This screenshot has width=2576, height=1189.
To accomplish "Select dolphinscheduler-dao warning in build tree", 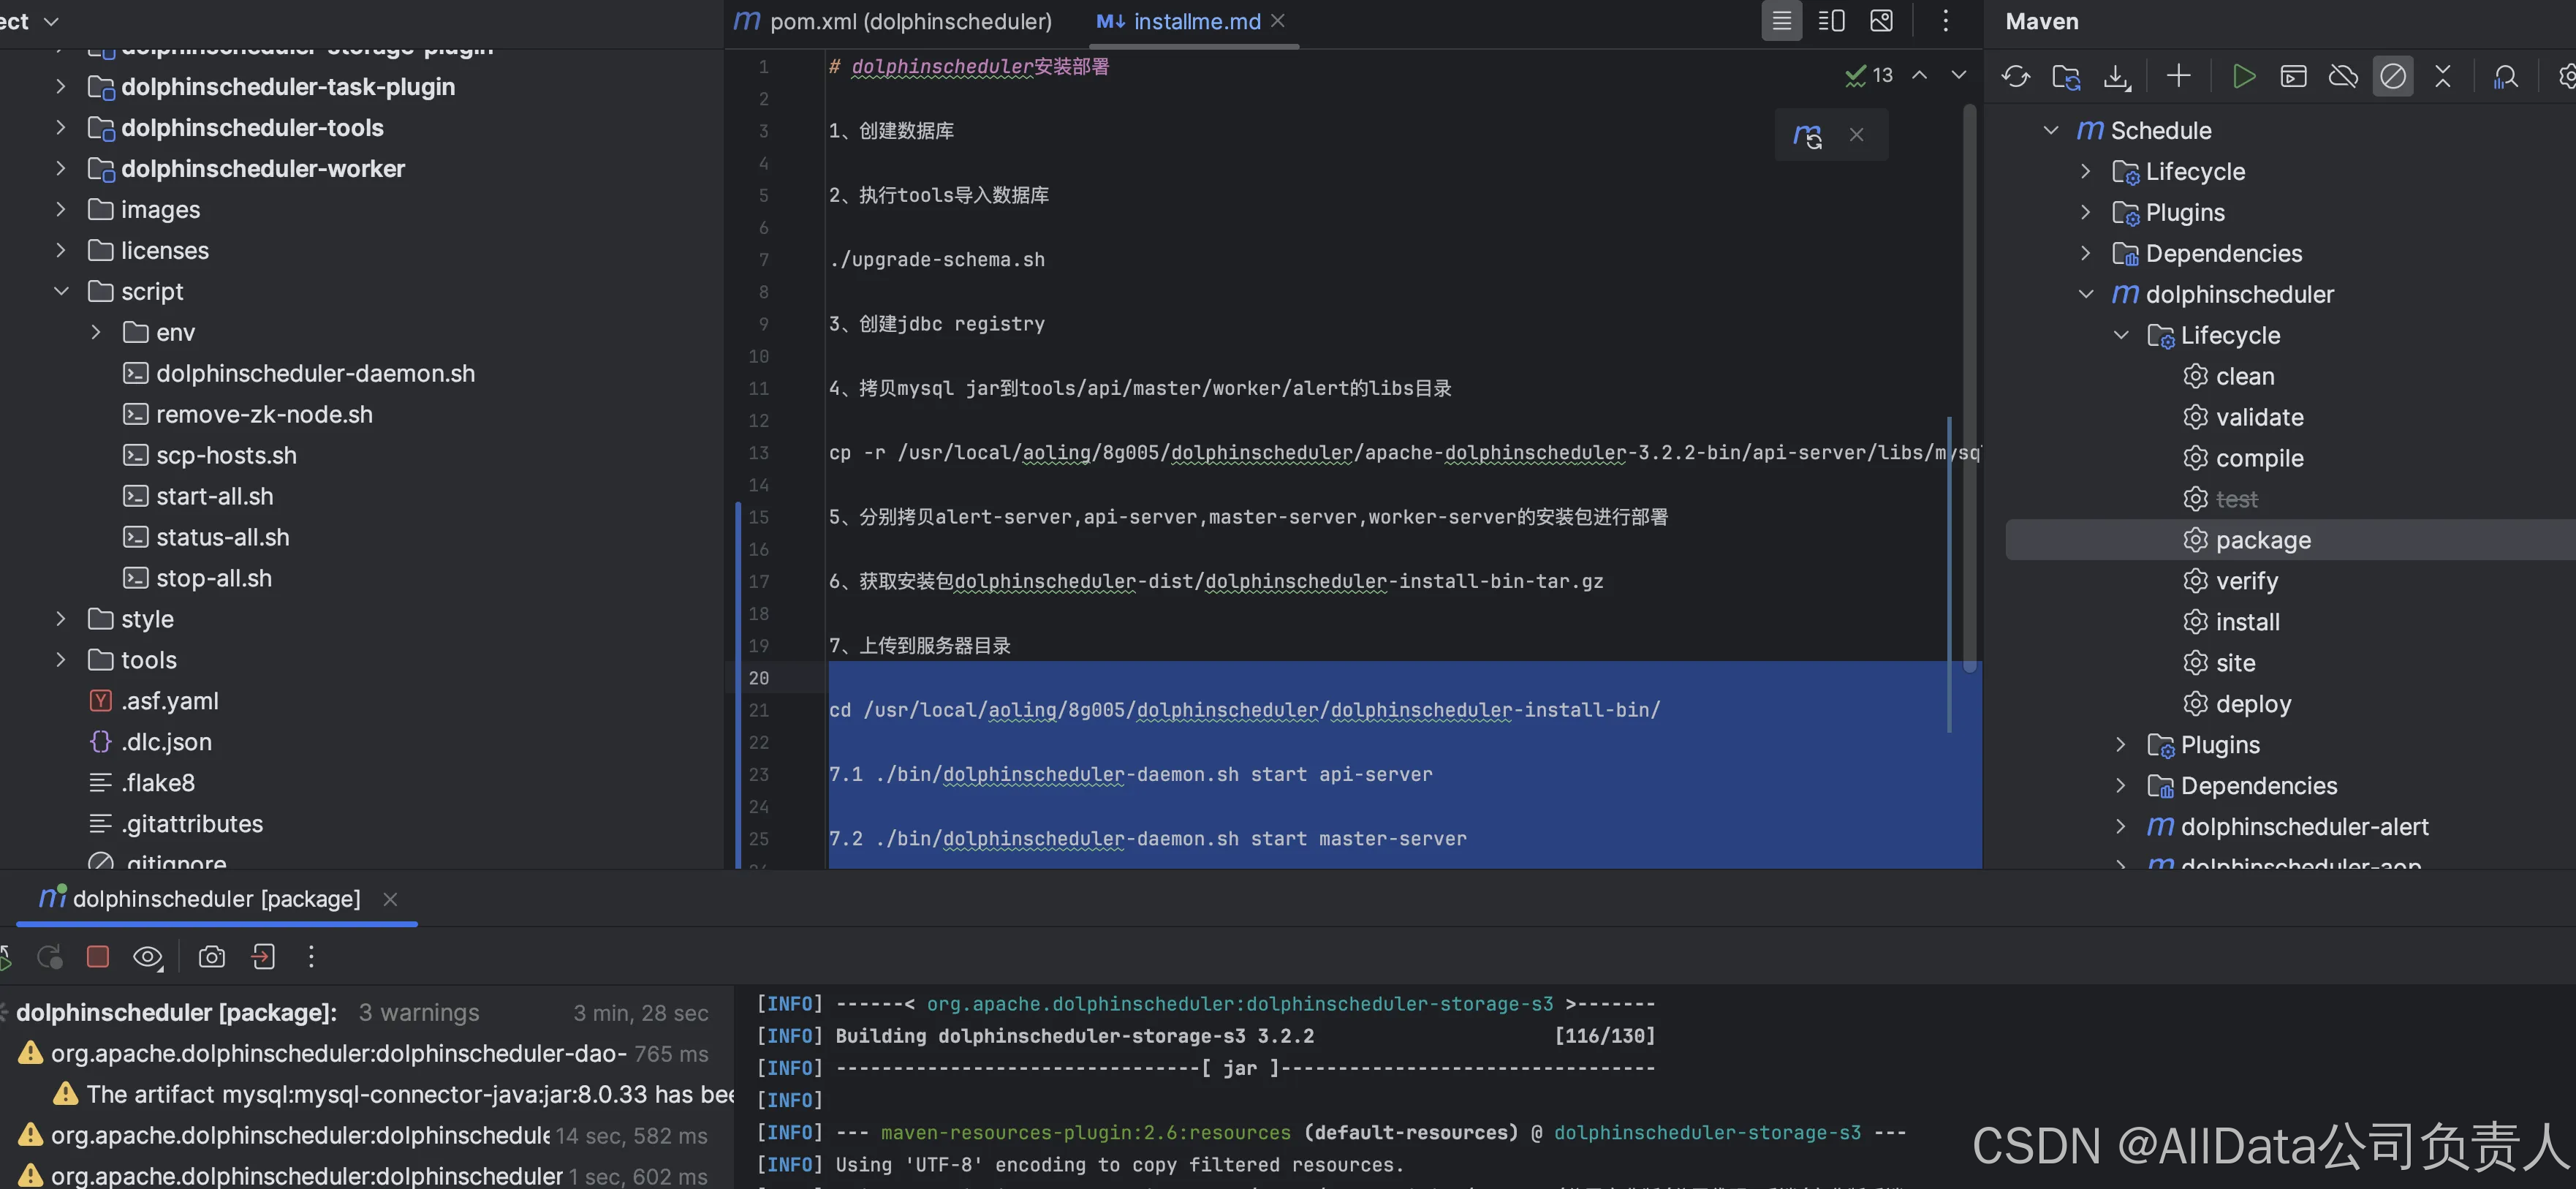I will pos(340,1054).
